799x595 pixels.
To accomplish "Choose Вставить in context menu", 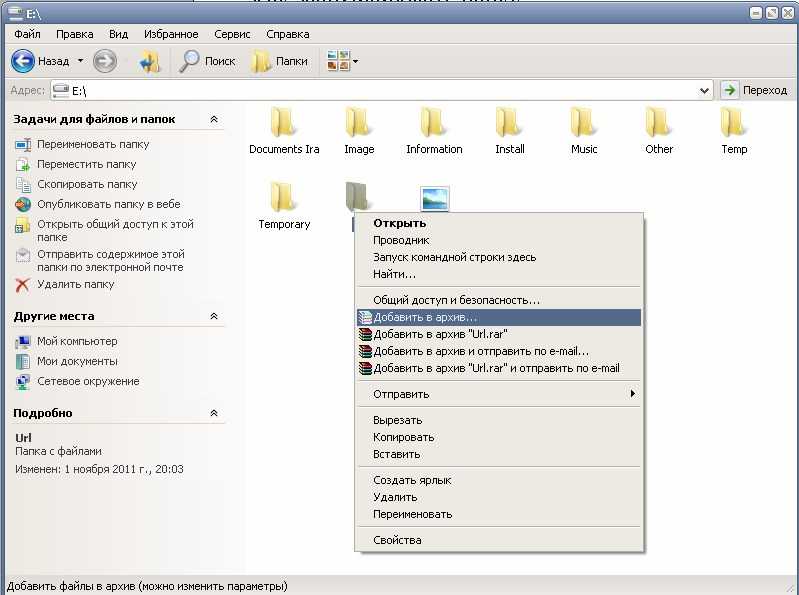I will click(499, 454).
